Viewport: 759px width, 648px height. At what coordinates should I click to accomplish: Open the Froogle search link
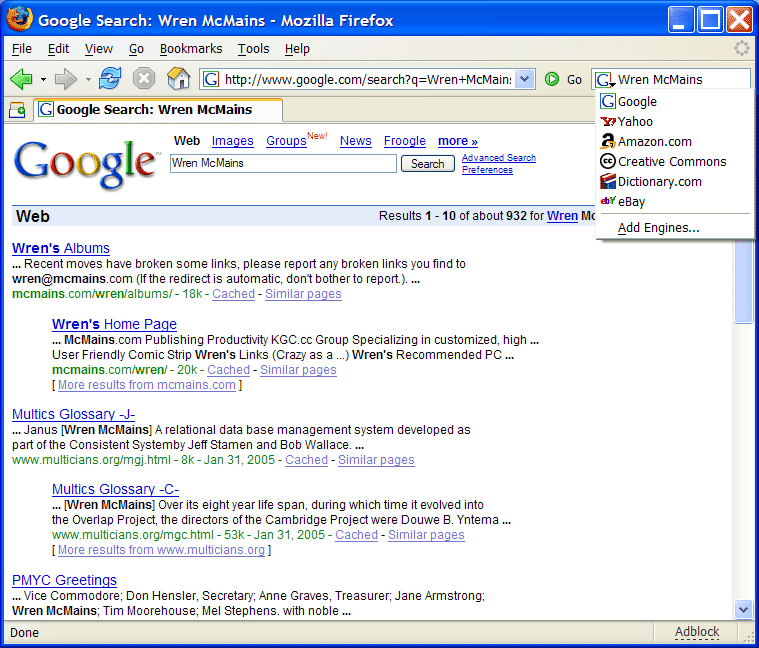coord(405,141)
